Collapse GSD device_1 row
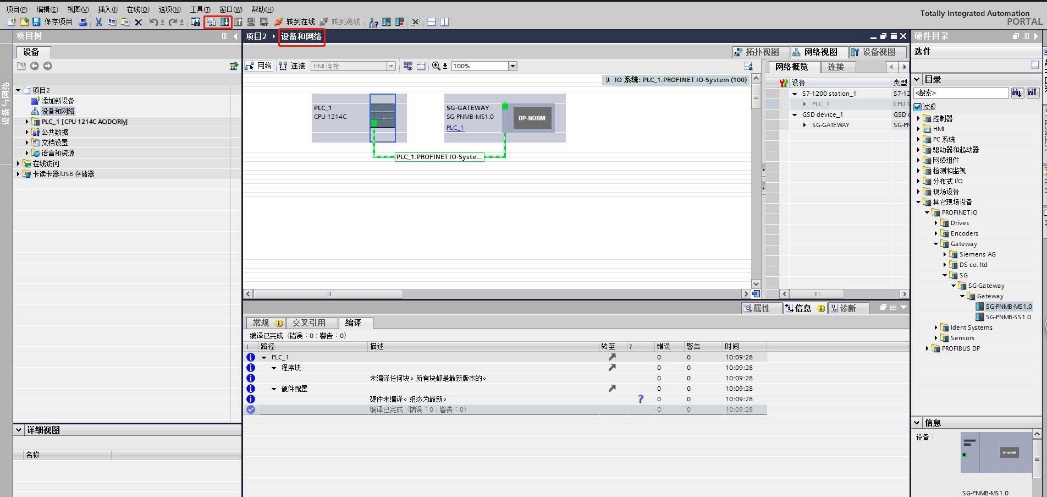Image resolution: width=1047 pixels, height=497 pixels. click(795, 115)
